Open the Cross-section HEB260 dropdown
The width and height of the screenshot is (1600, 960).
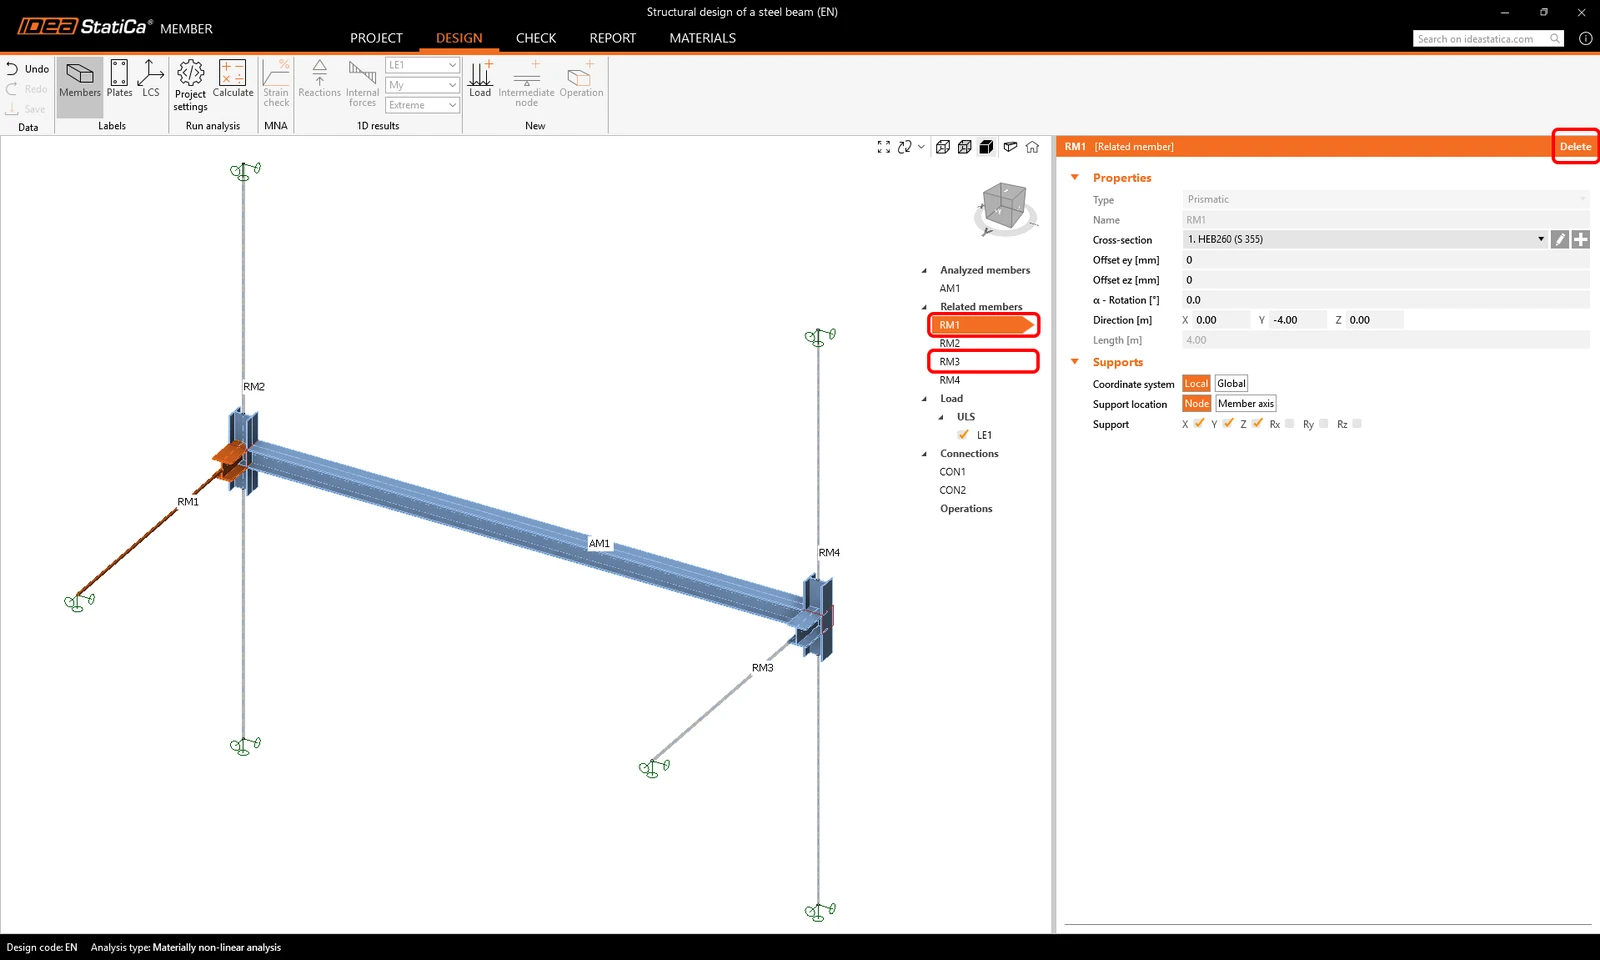1365,240
